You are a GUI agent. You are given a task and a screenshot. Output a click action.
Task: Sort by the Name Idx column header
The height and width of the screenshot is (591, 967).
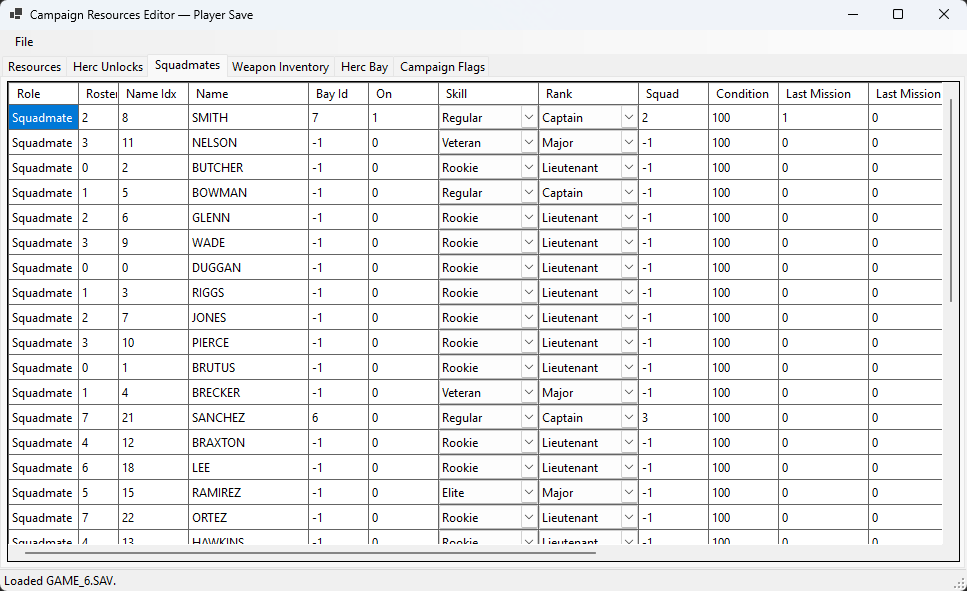click(x=153, y=94)
